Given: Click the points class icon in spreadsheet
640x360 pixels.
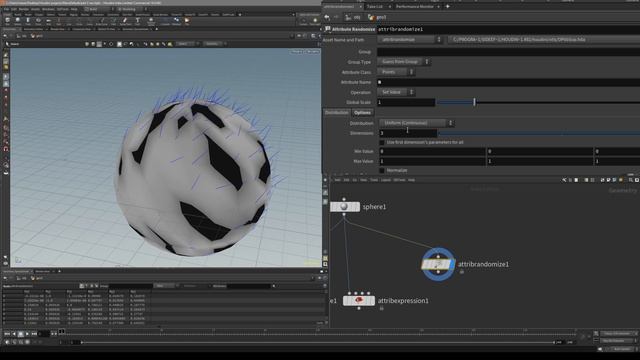Looking at the screenshot, I should coord(82,286).
